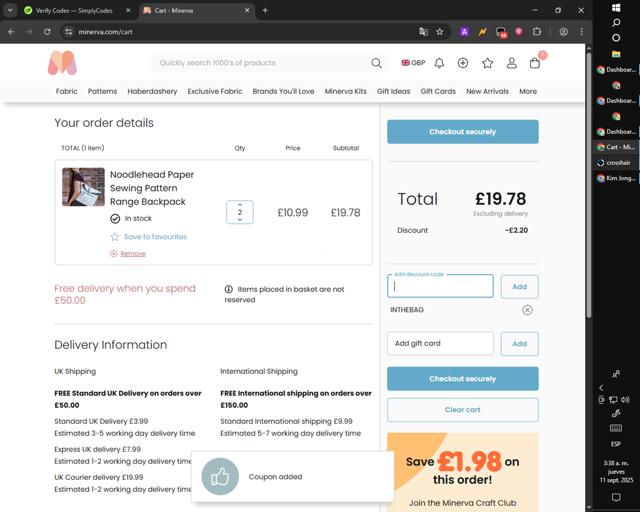Open Windows Start button
The width and height of the screenshot is (640, 512).
[616, 8]
